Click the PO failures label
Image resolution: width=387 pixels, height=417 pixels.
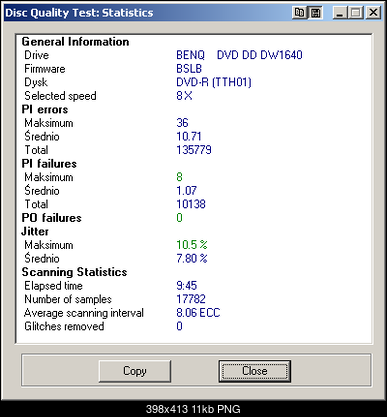(x=51, y=218)
